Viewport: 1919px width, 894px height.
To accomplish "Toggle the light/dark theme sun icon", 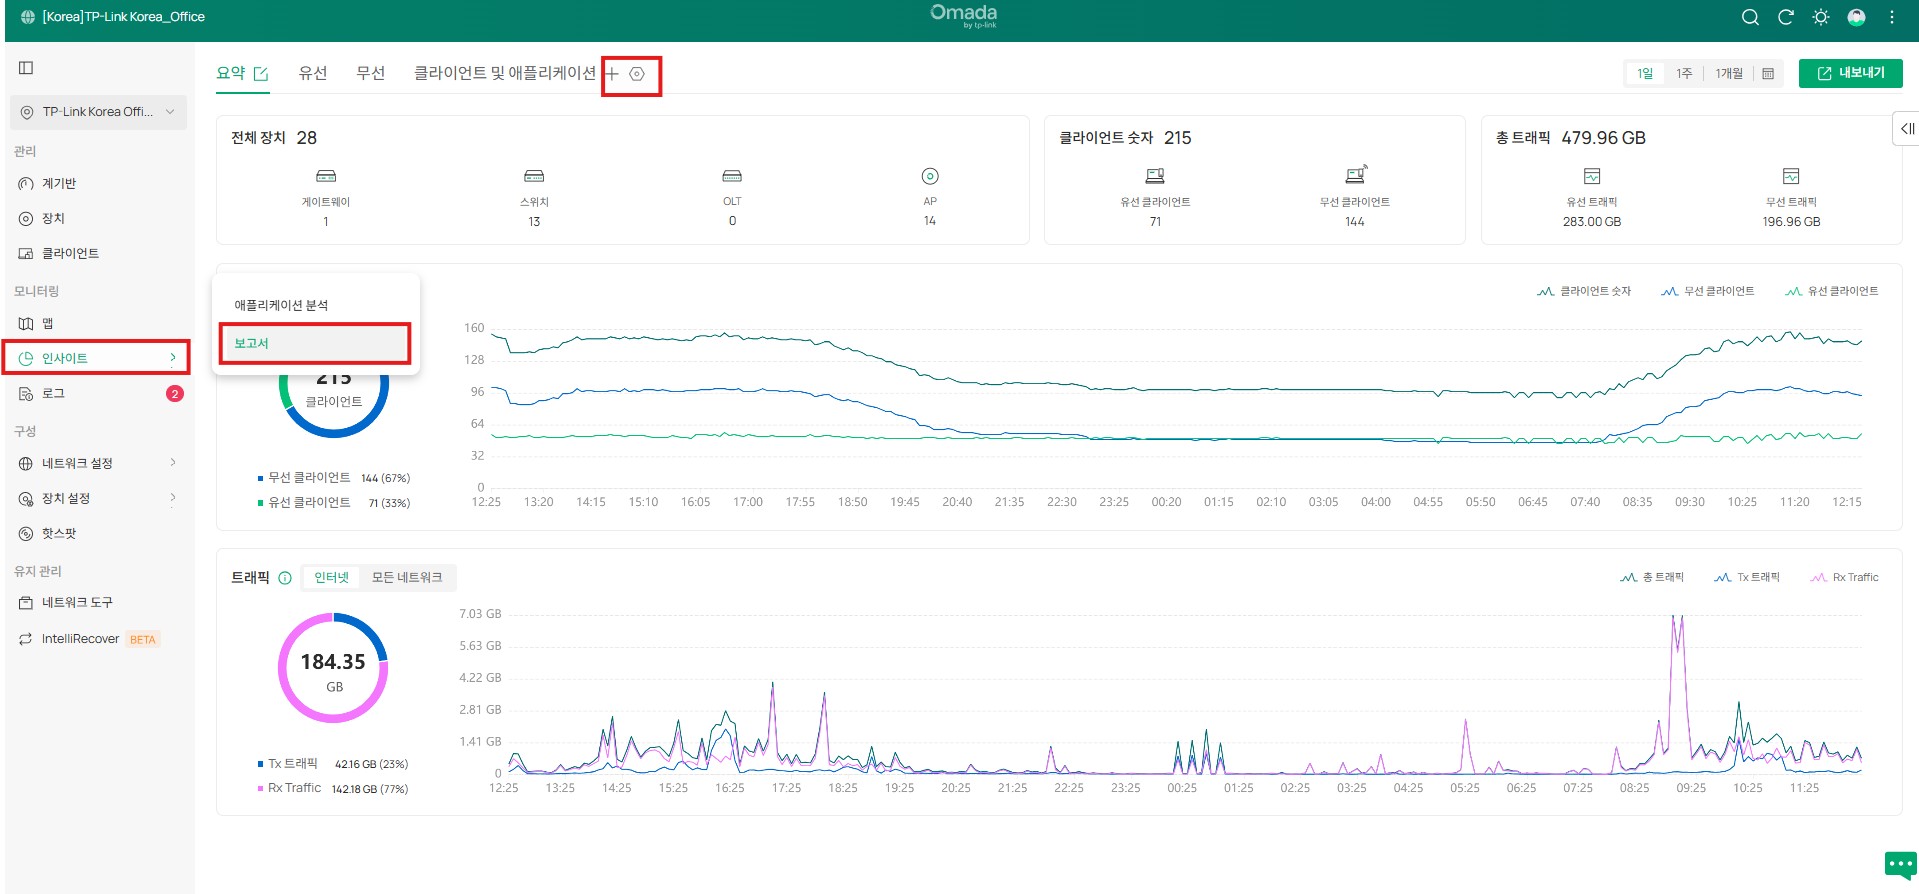I will [1821, 17].
